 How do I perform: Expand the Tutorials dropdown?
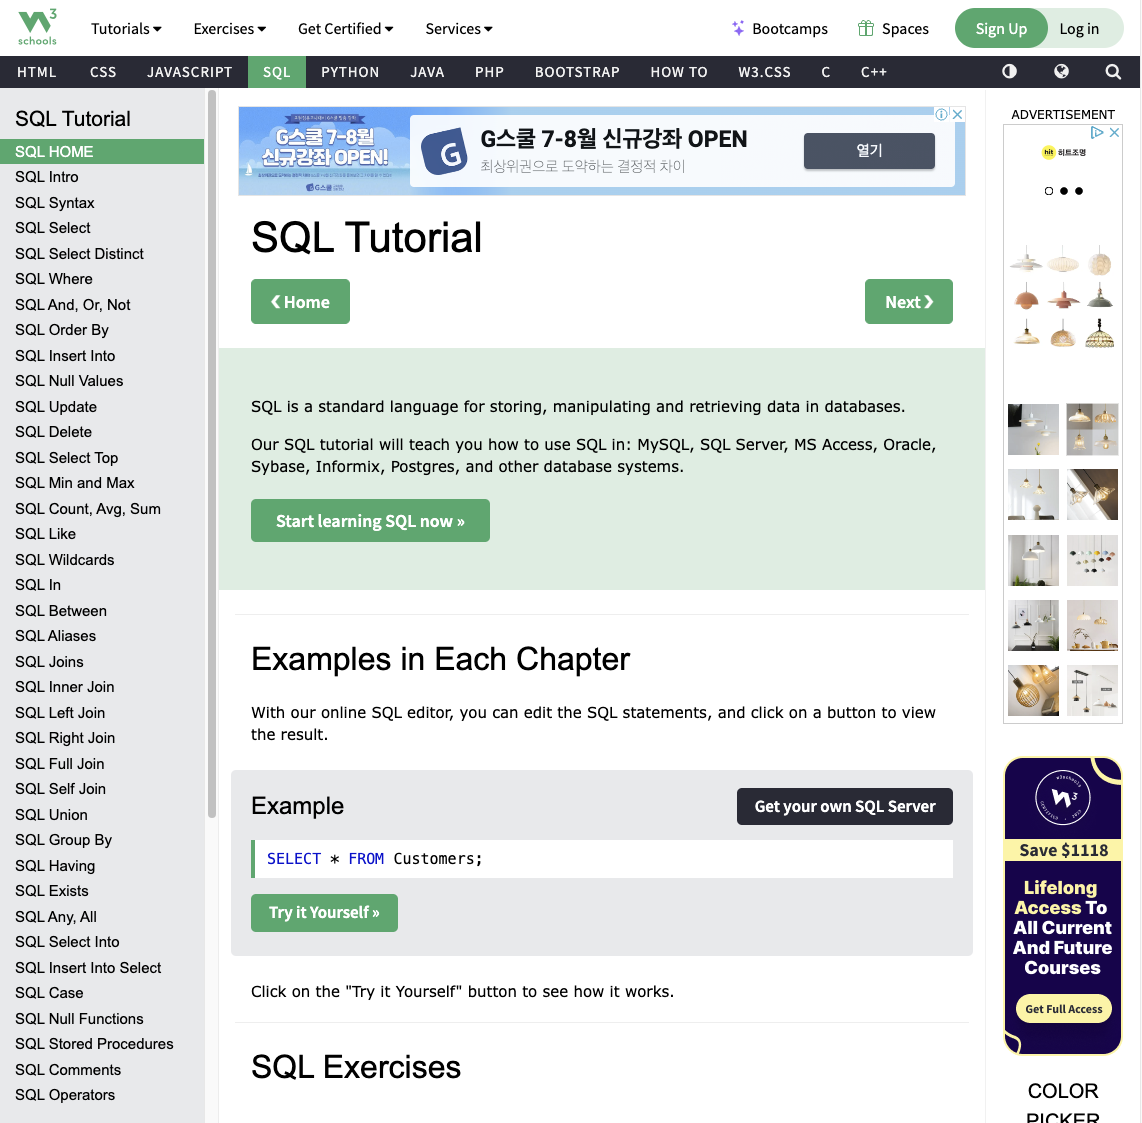pyautogui.click(x=126, y=28)
